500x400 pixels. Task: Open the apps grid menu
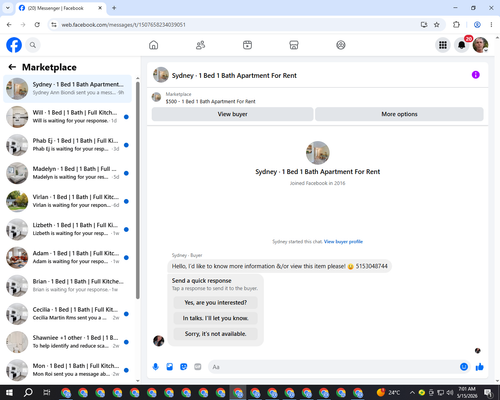coord(443,45)
